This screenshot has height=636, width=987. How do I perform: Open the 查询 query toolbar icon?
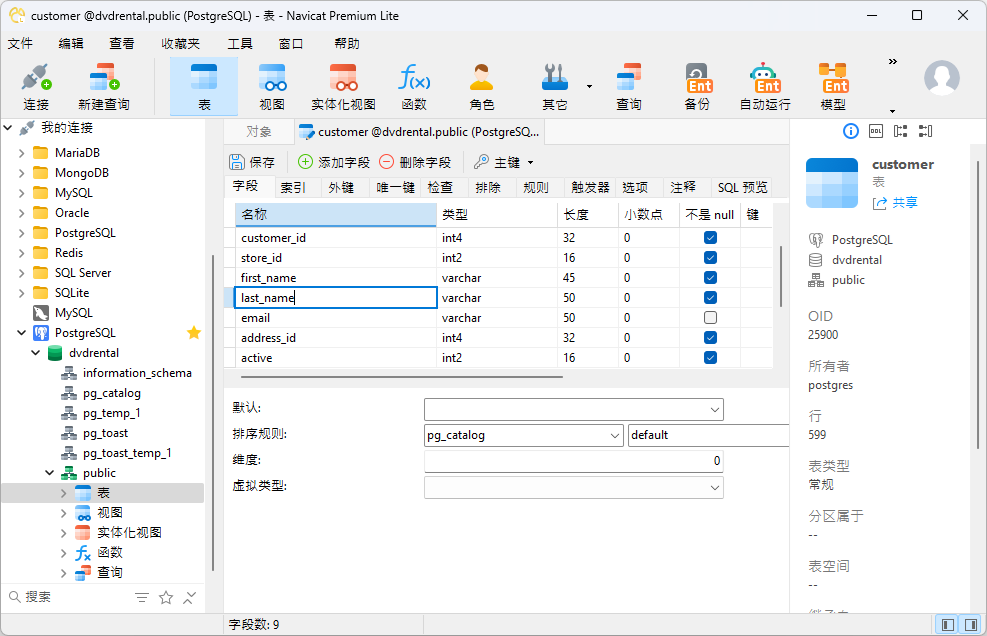628,87
